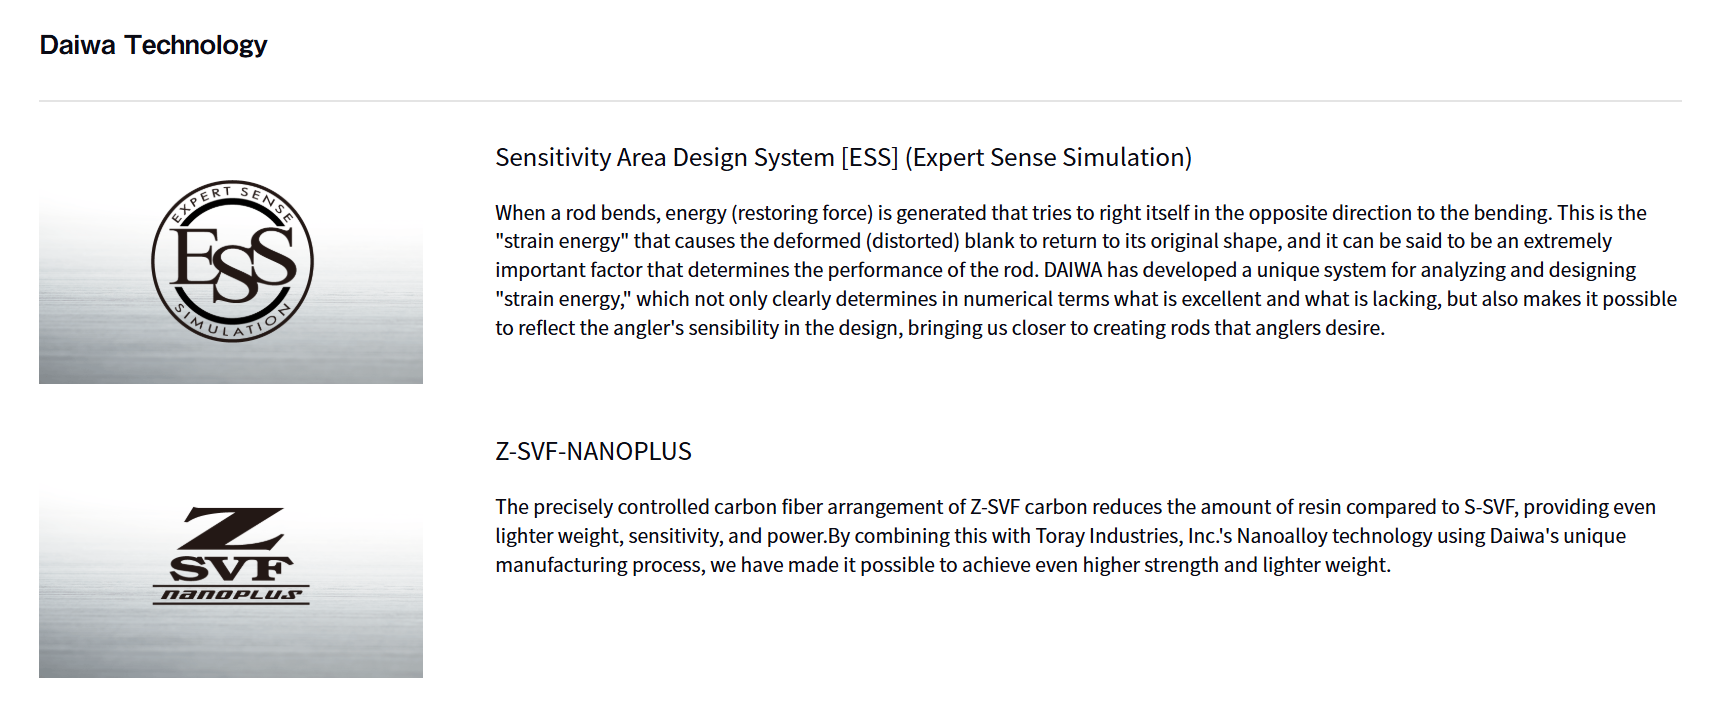Image resolution: width=1718 pixels, height=716 pixels.
Task: Click the "SVF" lettering in the logo
Action: pyautogui.click(x=231, y=569)
